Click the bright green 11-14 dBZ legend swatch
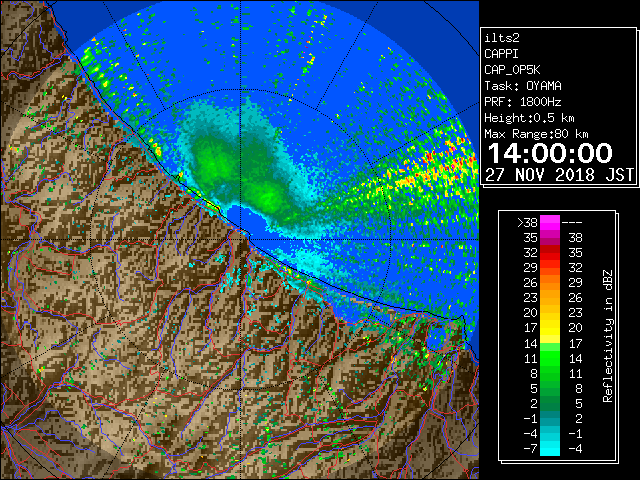This screenshot has width=640, height=480. (x=550, y=358)
